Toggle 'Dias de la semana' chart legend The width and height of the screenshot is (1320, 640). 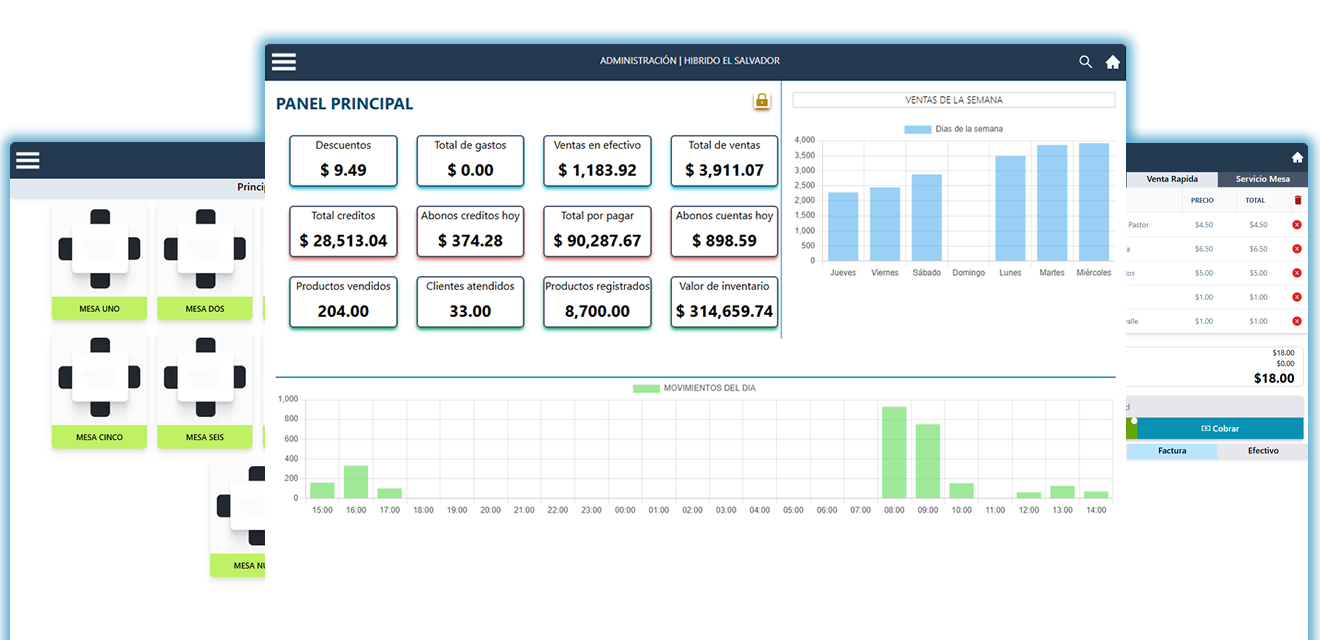point(953,129)
